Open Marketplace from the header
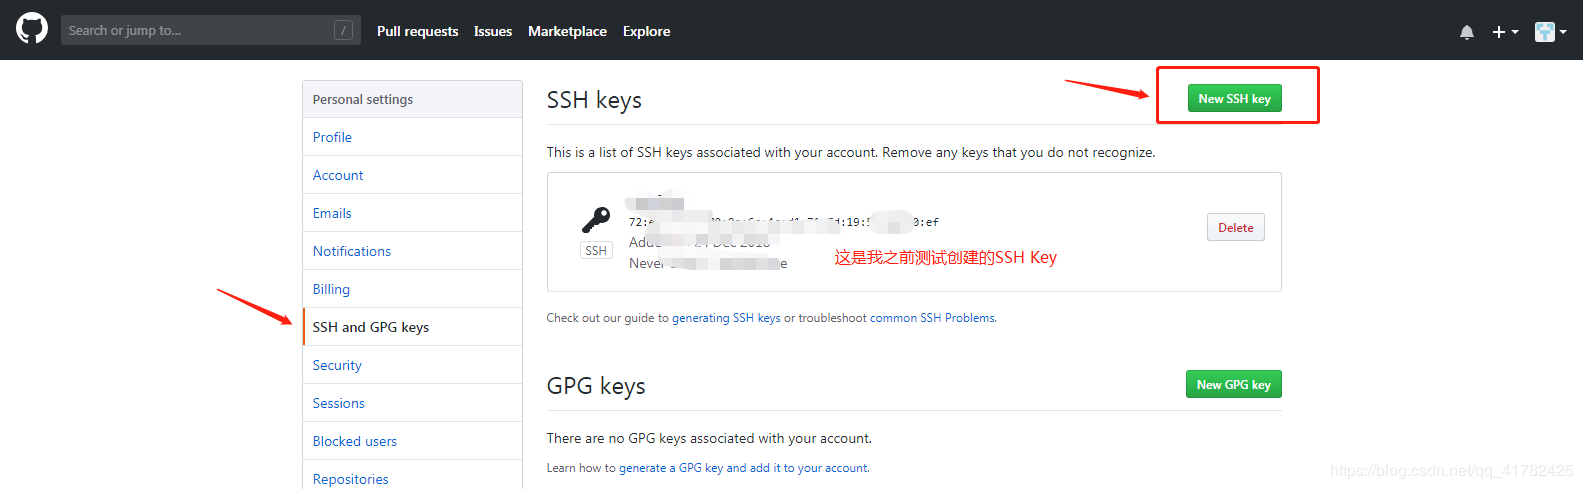Image resolution: width=1583 pixels, height=489 pixels. click(x=567, y=31)
